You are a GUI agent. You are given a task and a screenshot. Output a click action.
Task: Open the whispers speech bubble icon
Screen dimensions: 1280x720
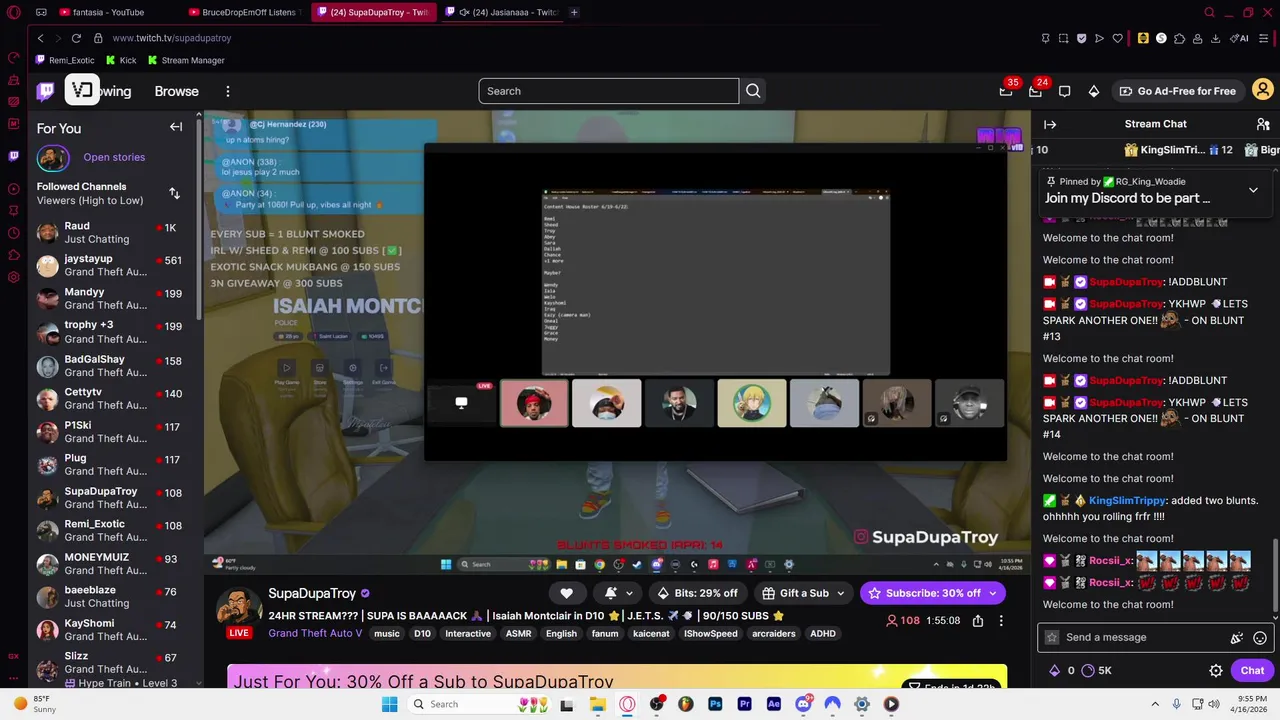[x=1065, y=91]
